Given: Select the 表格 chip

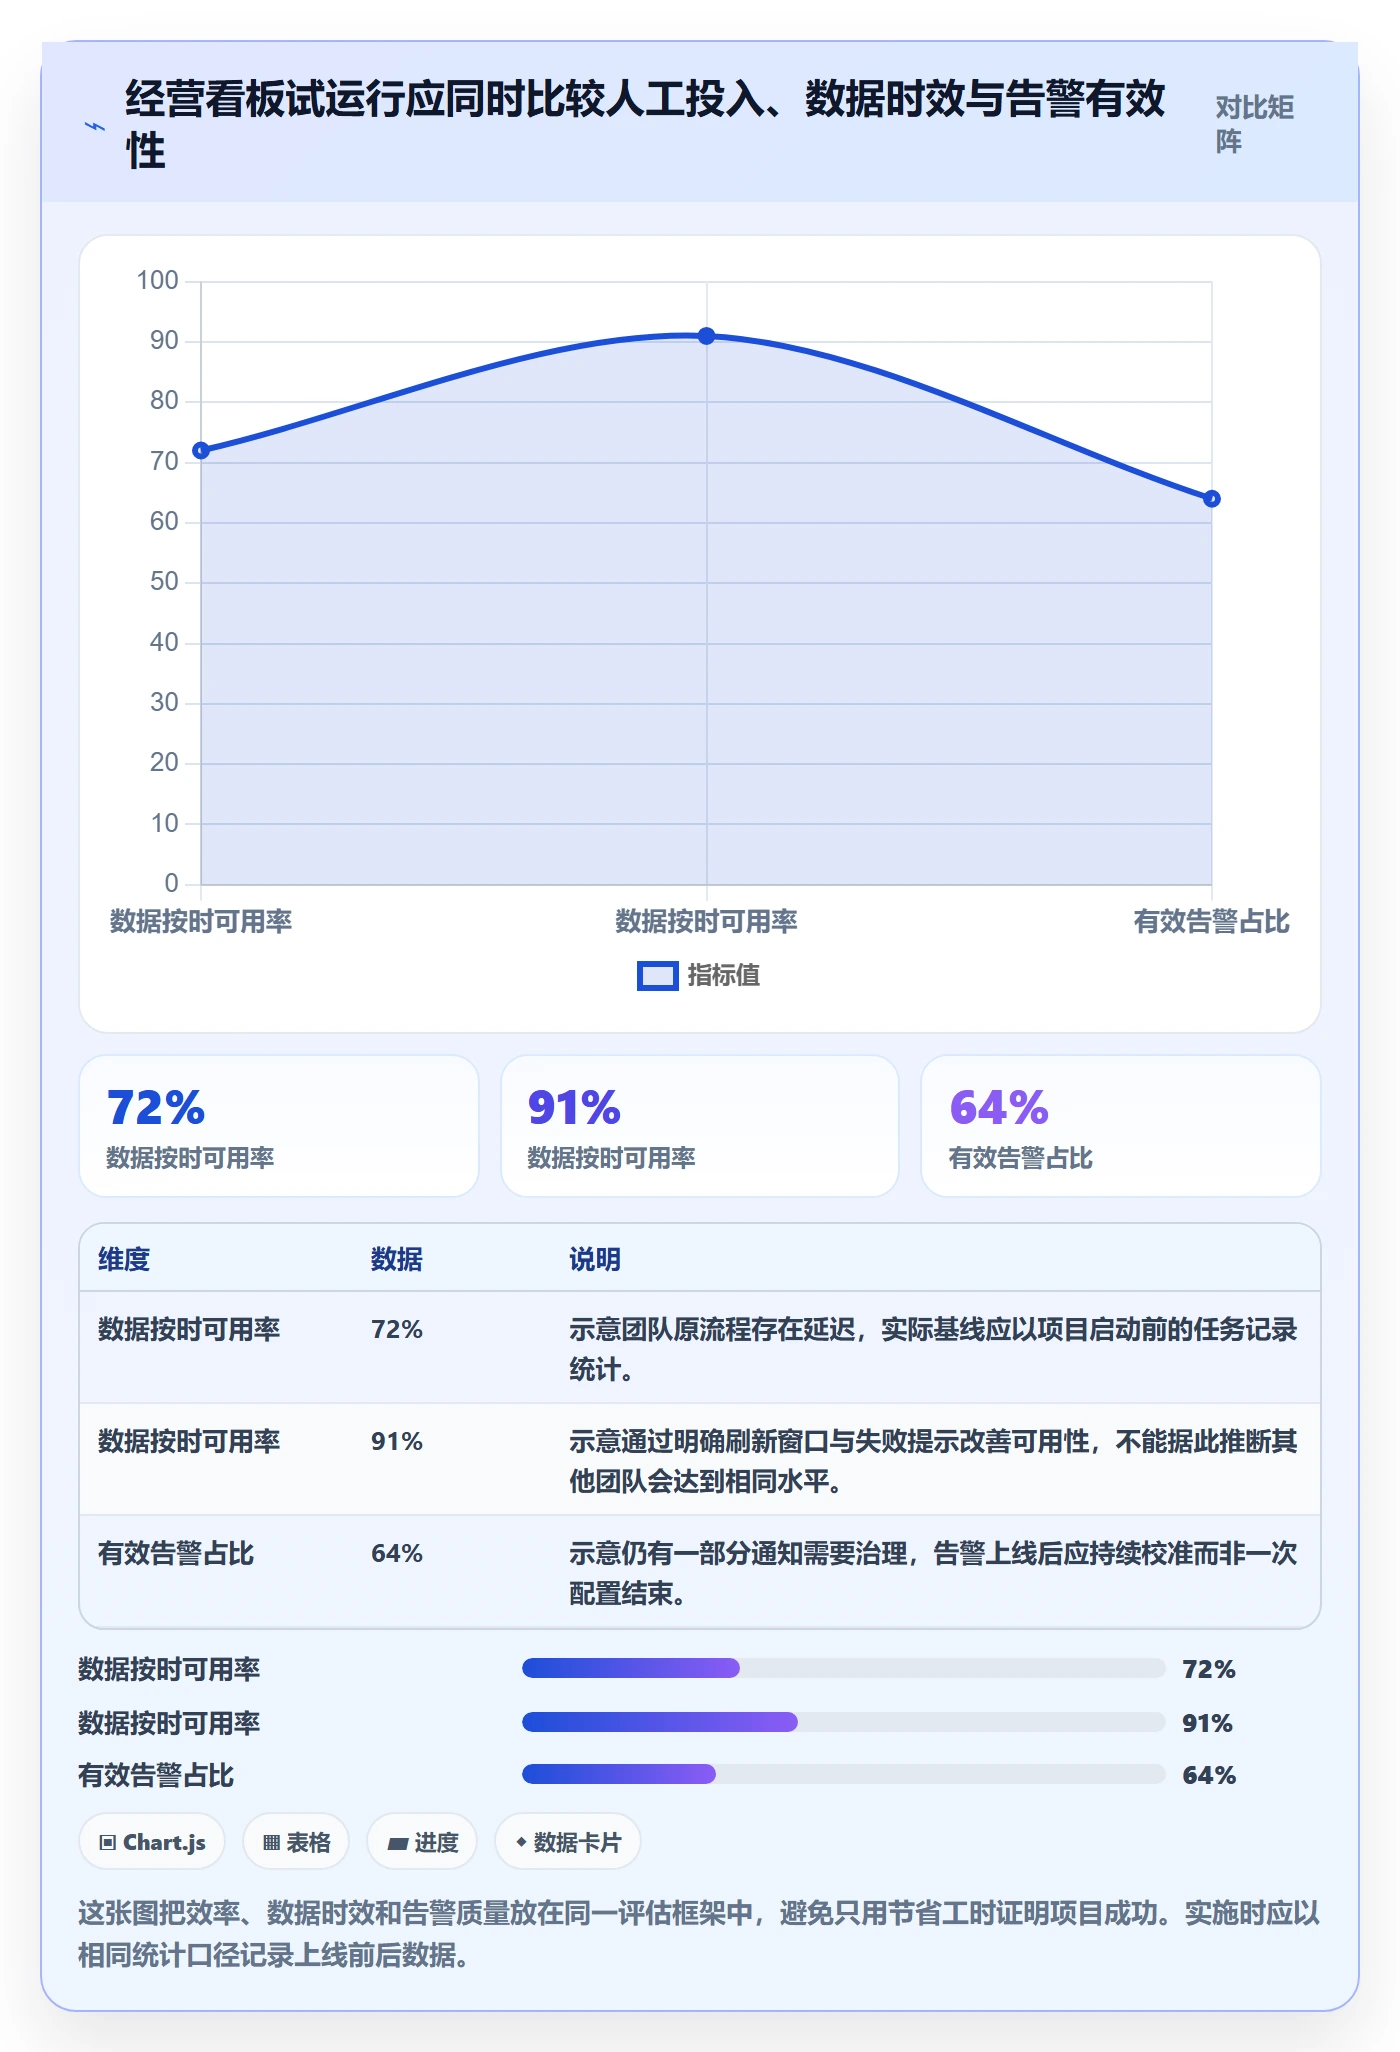Looking at the screenshot, I should coord(296,1842).
